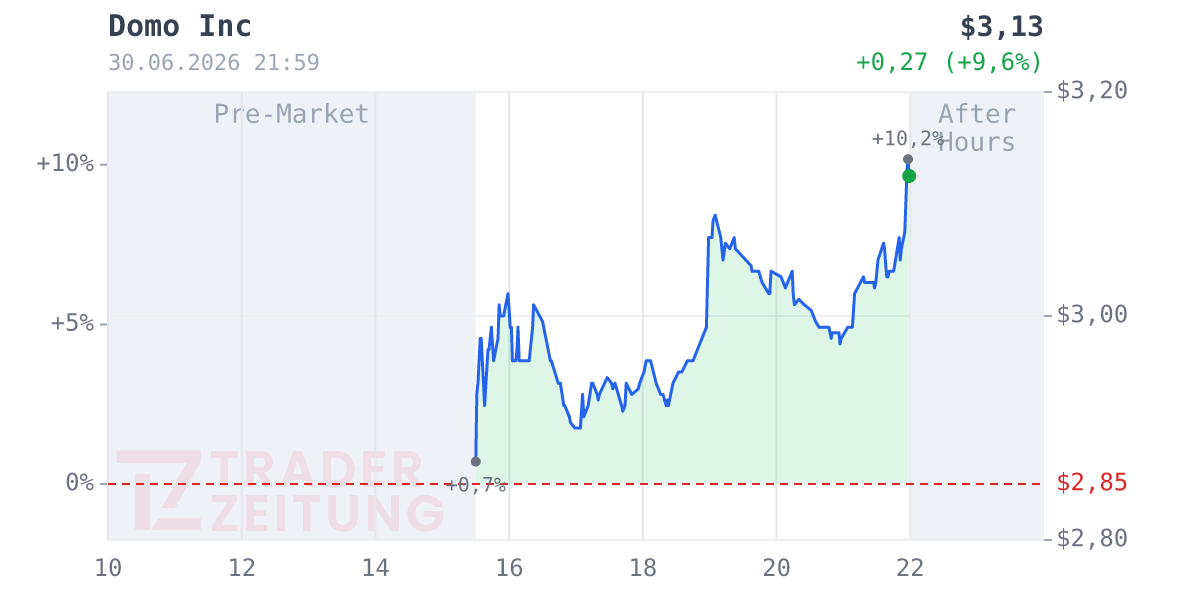
Task: Click the gray +10,2% high marker dot
Action: (908, 159)
